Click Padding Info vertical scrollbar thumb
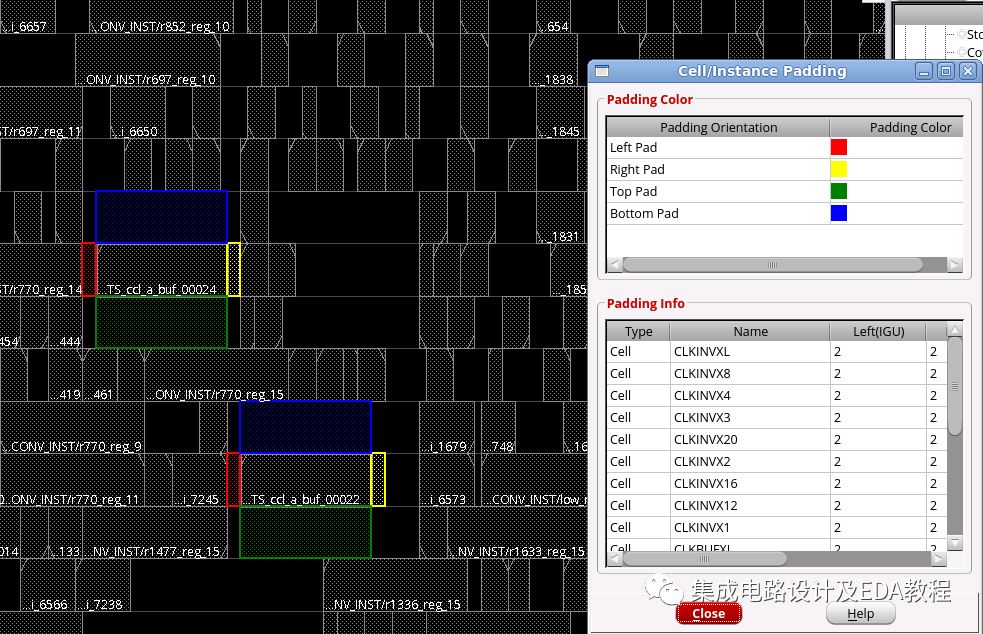Screen dimensions: 983x634 [x=955, y=386]
